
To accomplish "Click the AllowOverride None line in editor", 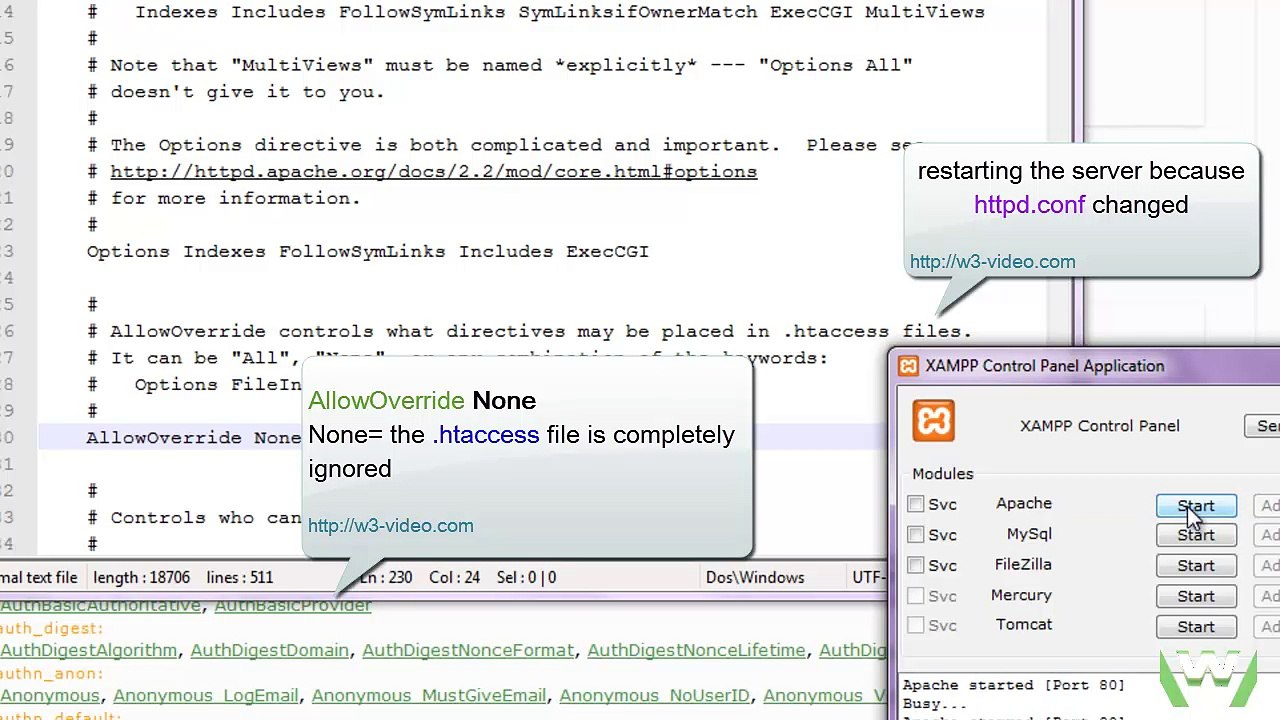I will [x=193, y=438].
